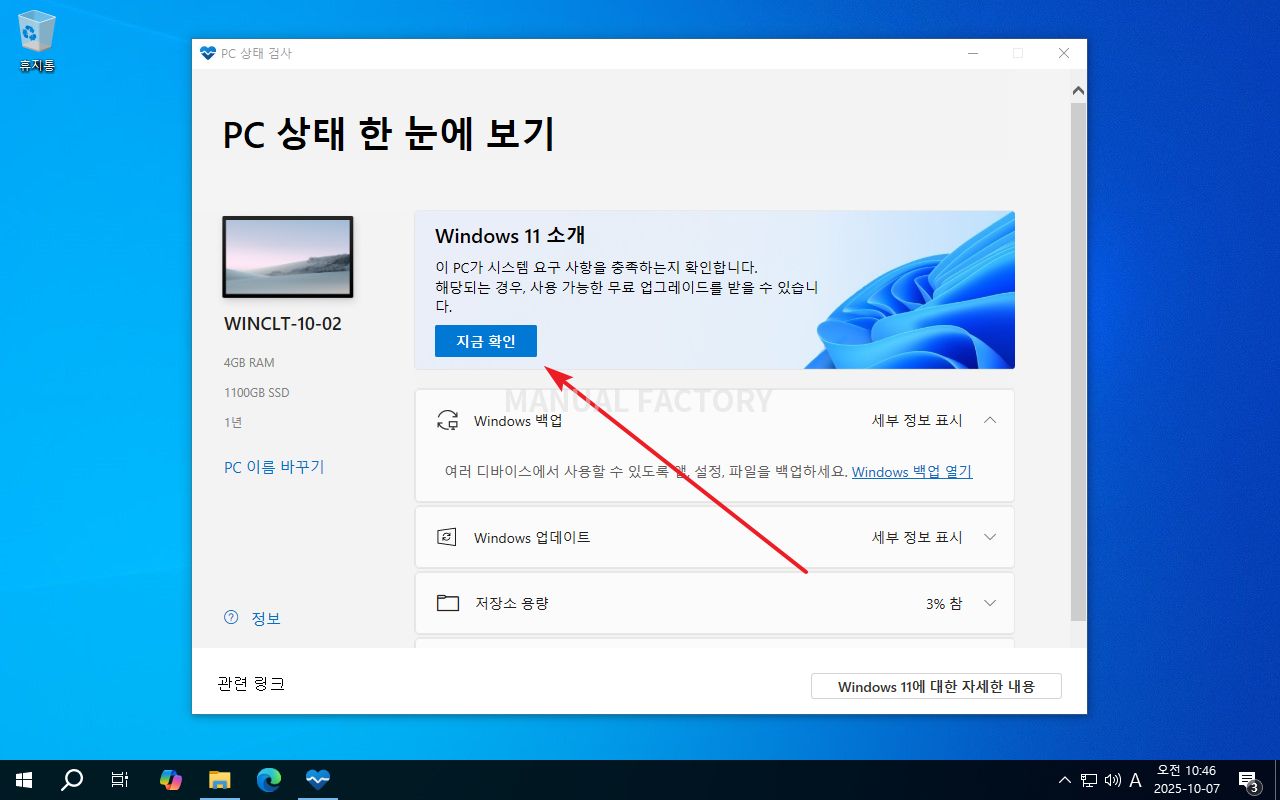Click the PC wallpaper thumbnail image
This screenshot has height=800, width=1280.
coord(287,257)
